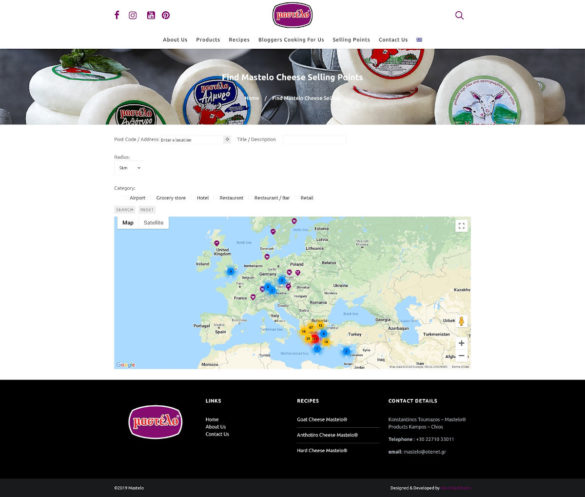Select the Hotel category option

[x=203, y=198]
